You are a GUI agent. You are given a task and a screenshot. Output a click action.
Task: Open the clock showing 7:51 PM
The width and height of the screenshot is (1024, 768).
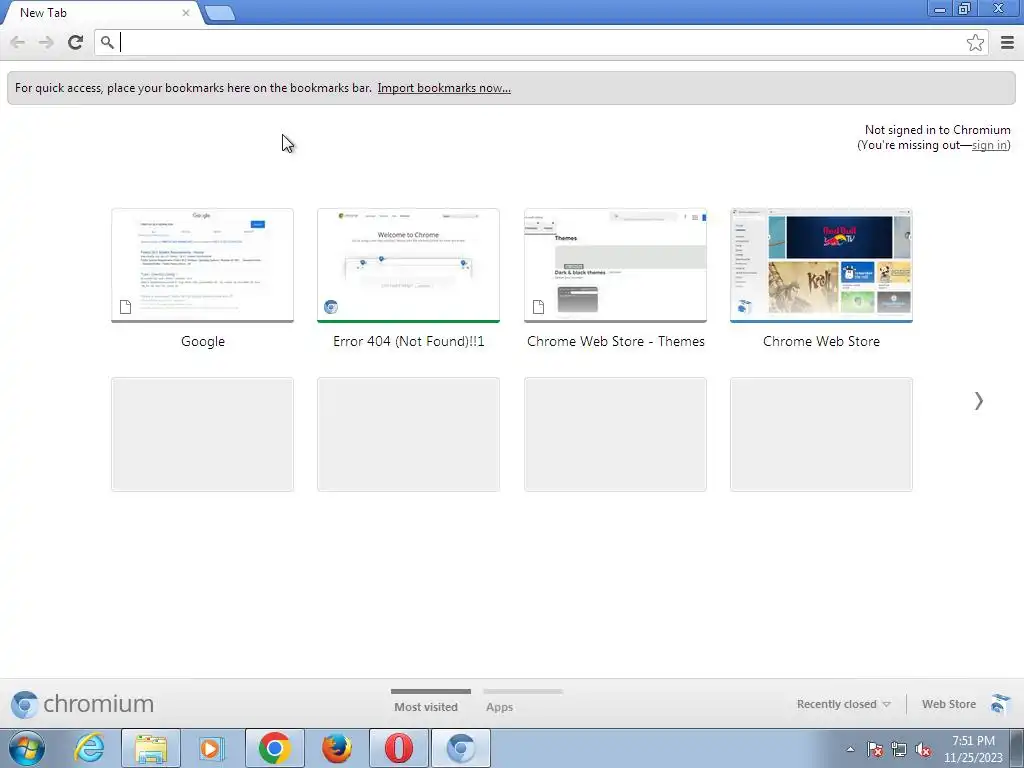click(x=973, y=749)
